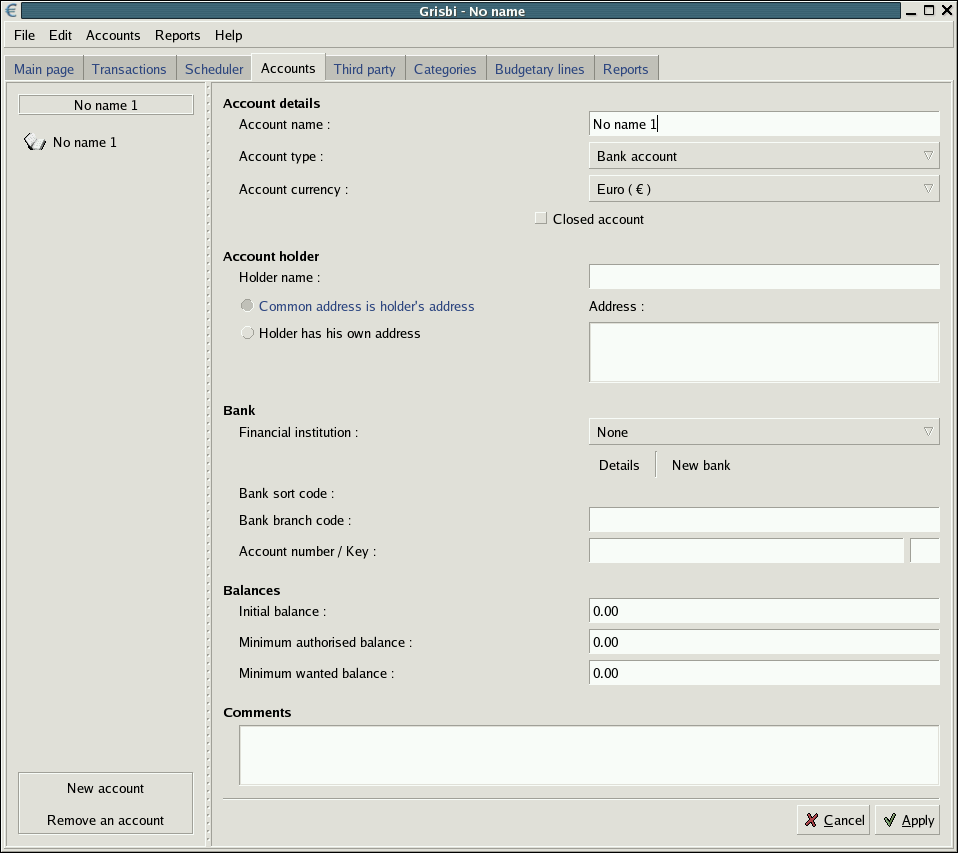The width and height of the screenshot is (958, 853).
Task: Click the Holder name input field
Action: coord(764,277)
